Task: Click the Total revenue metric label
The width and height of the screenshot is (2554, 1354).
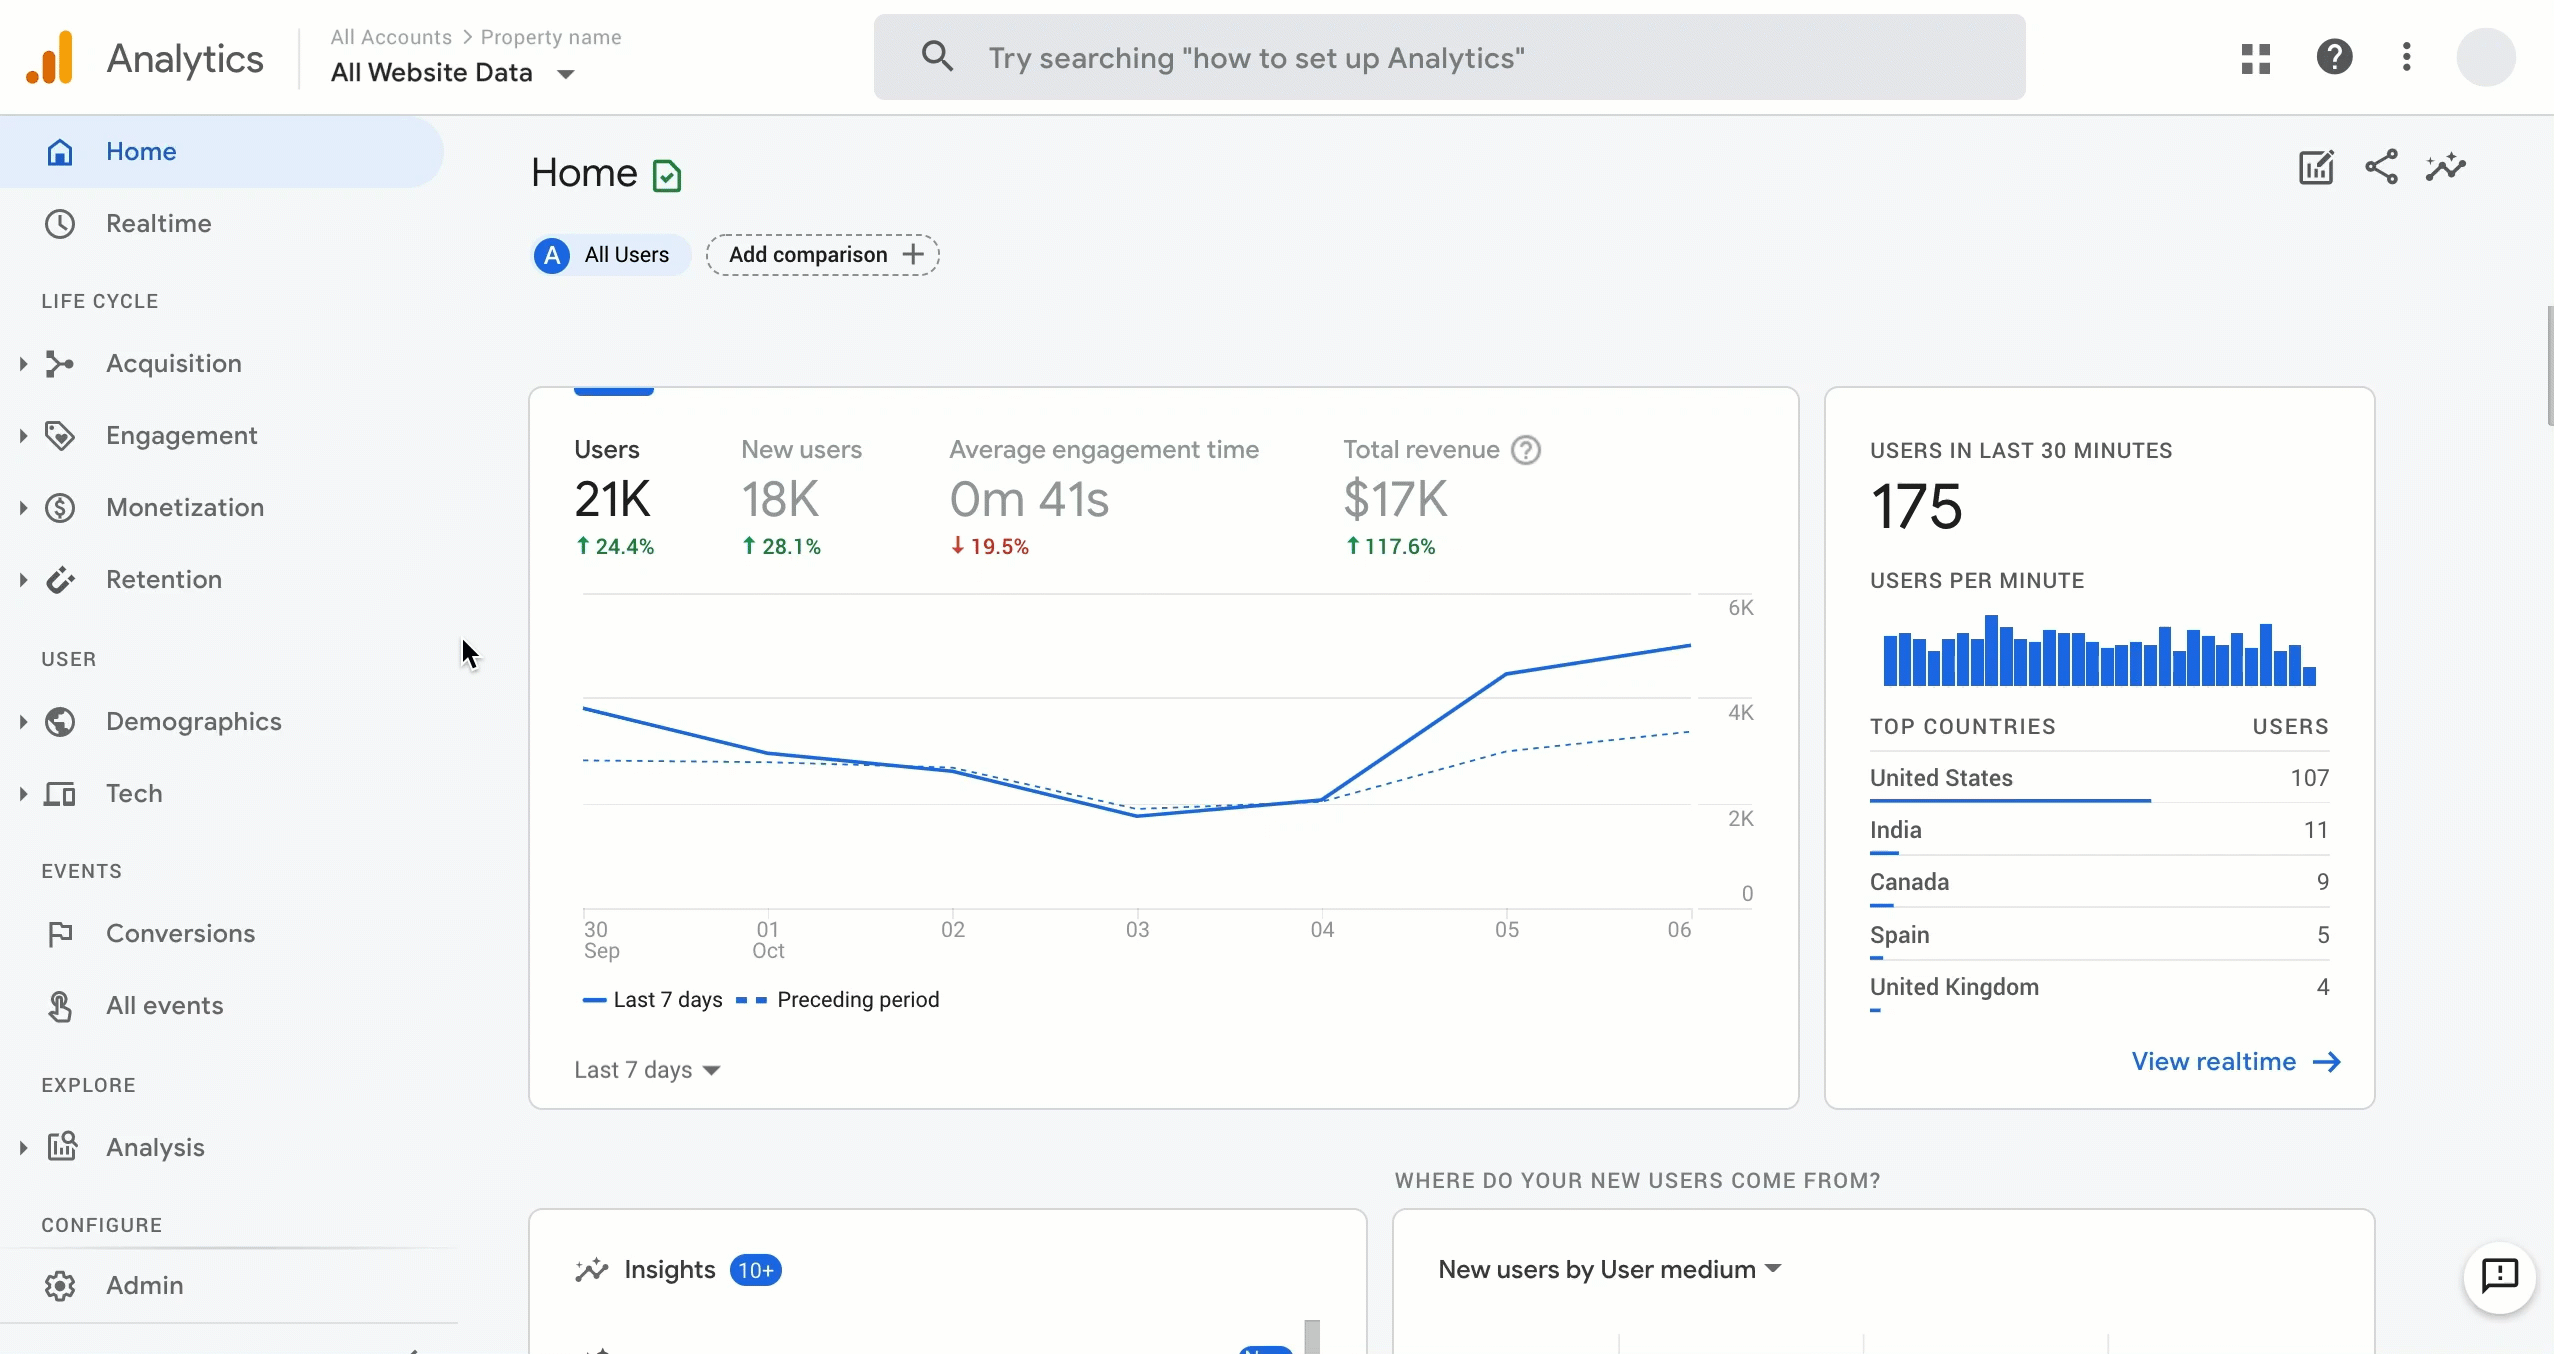Action: (x=1419, y=449)
